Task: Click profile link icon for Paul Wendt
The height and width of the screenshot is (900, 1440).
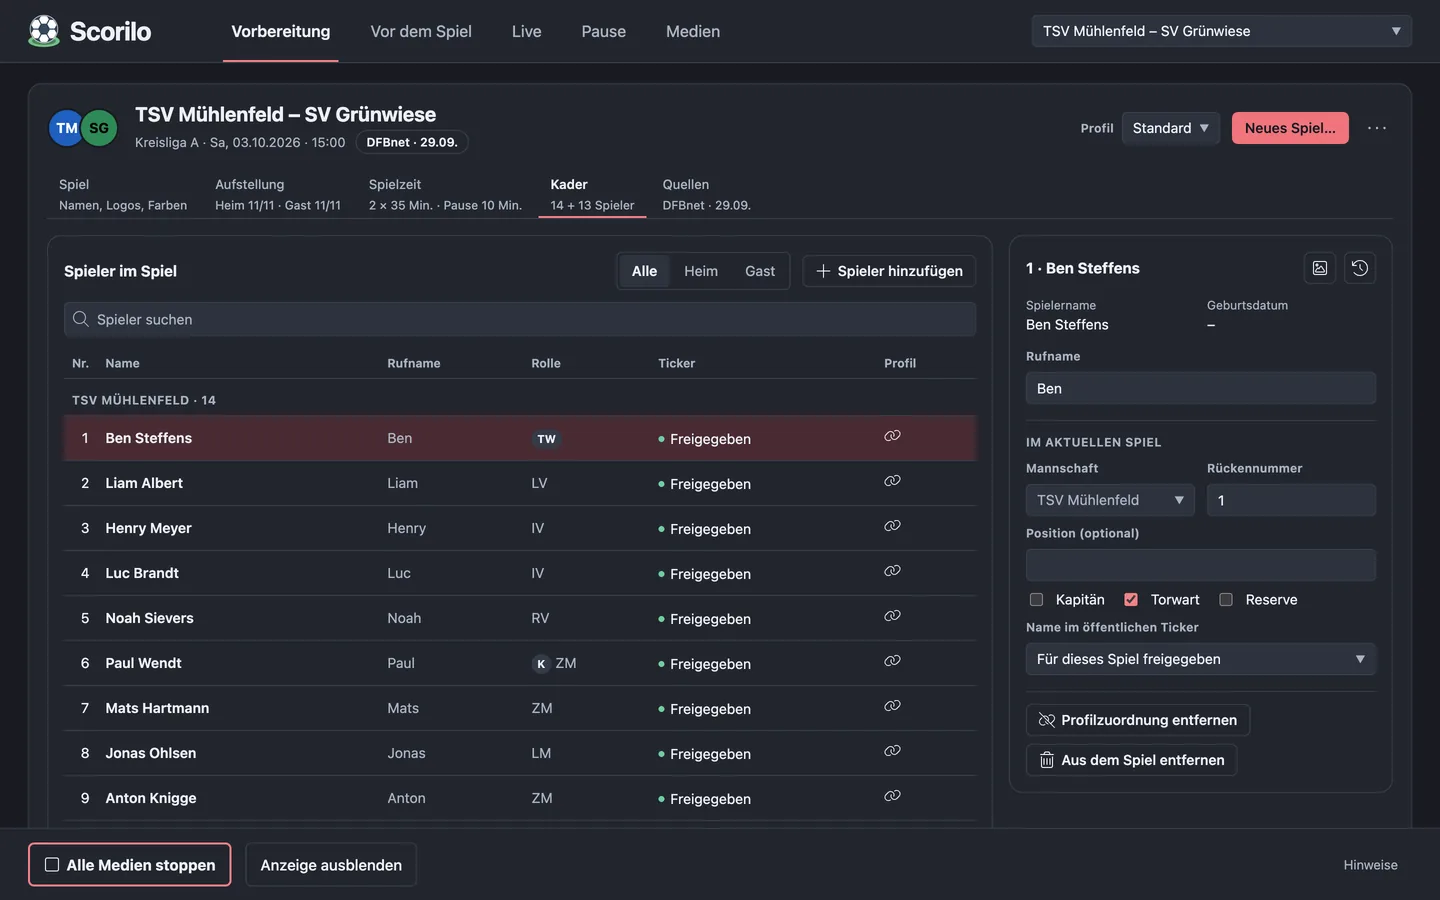Action: pos(892,661)
